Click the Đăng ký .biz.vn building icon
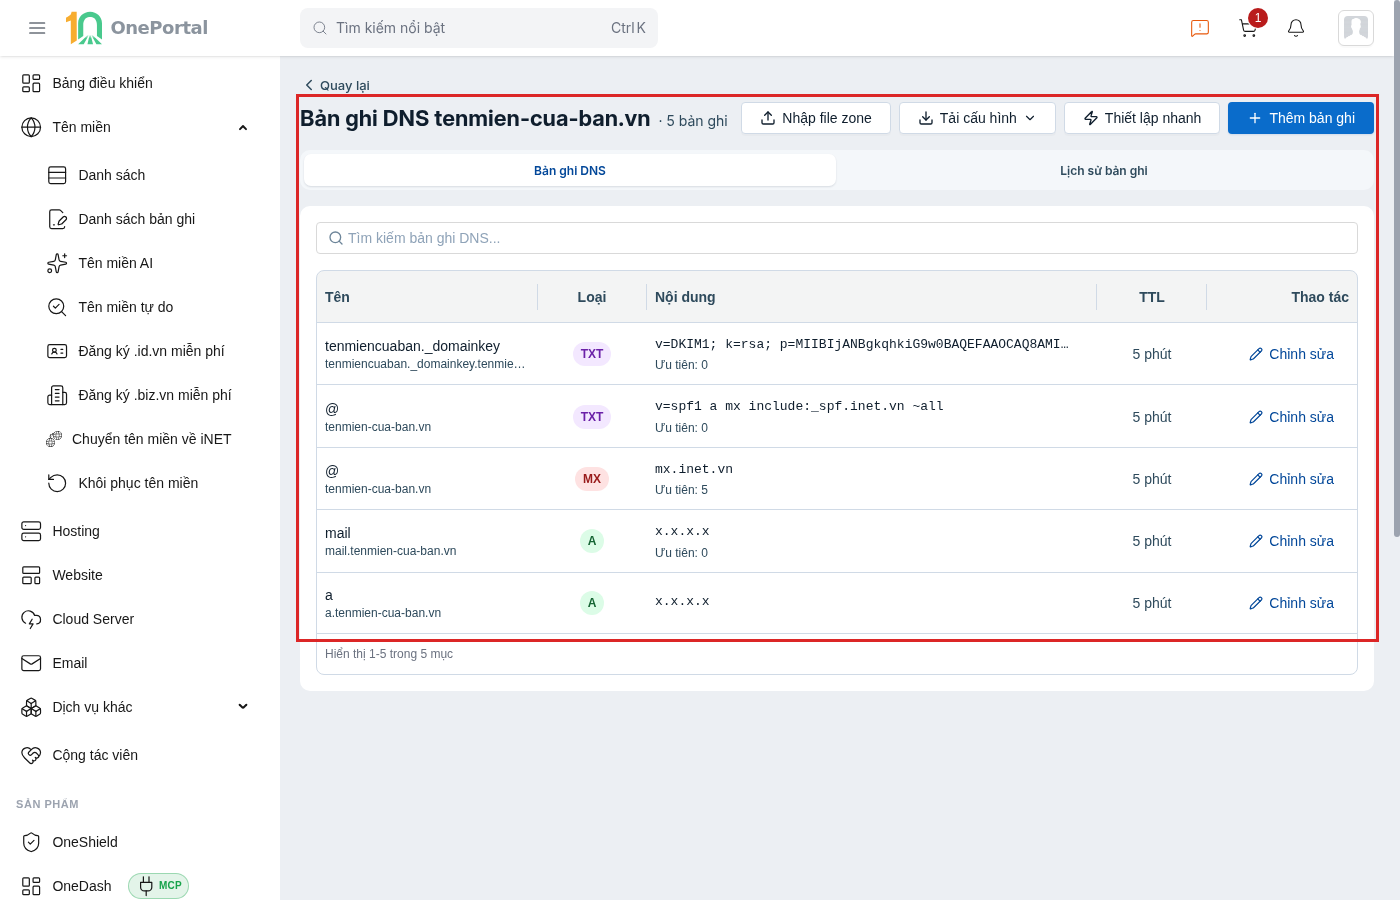 point(57,395)
